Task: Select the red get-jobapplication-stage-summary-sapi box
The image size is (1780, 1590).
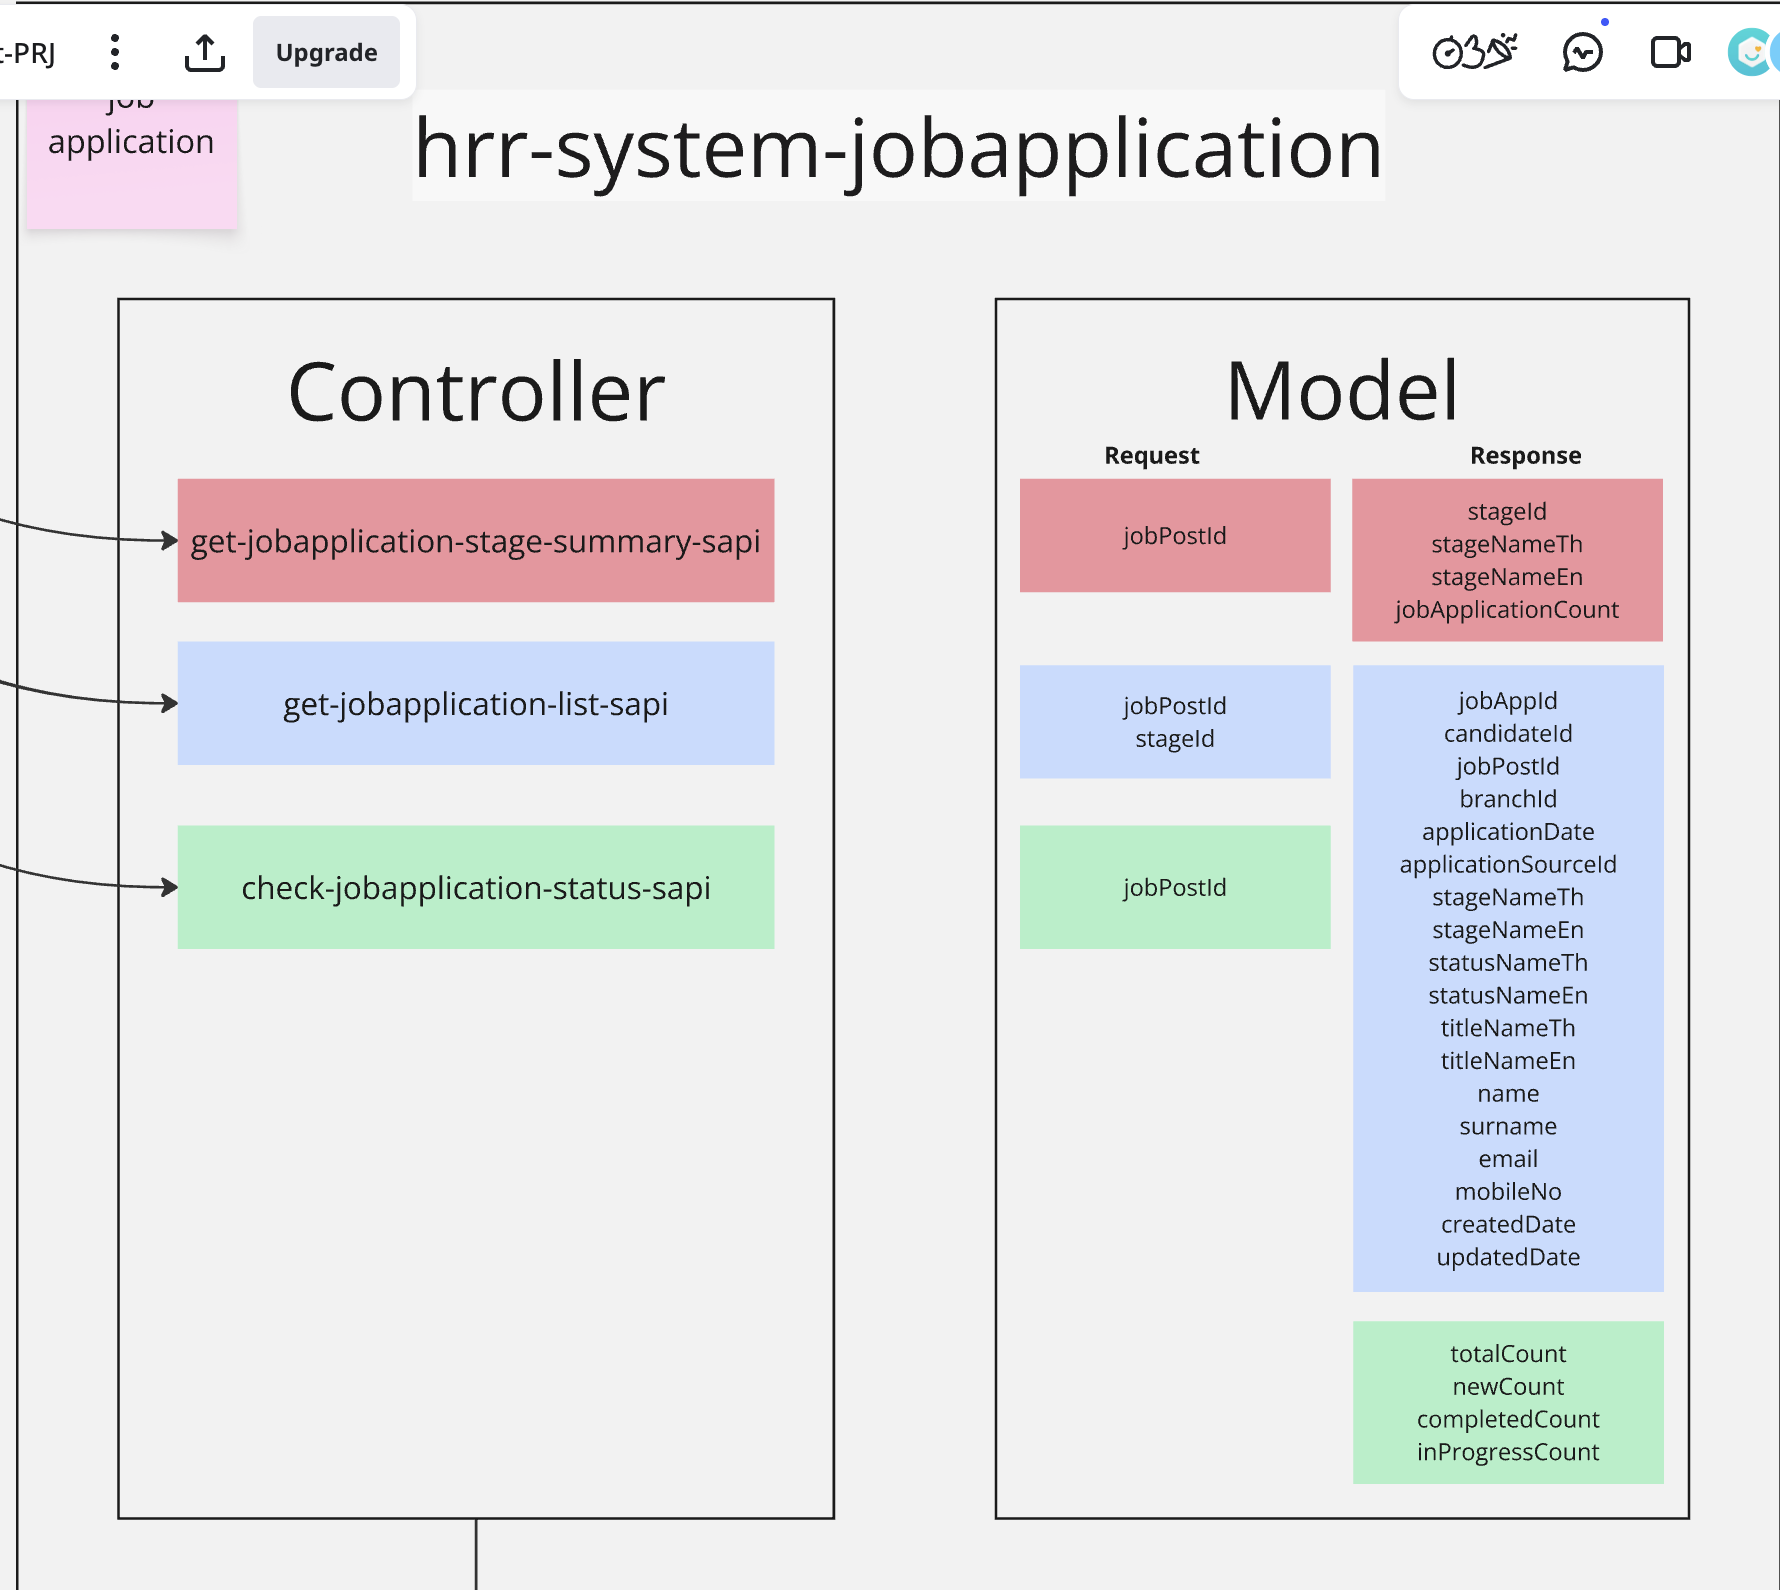Action: coord(476,541)
